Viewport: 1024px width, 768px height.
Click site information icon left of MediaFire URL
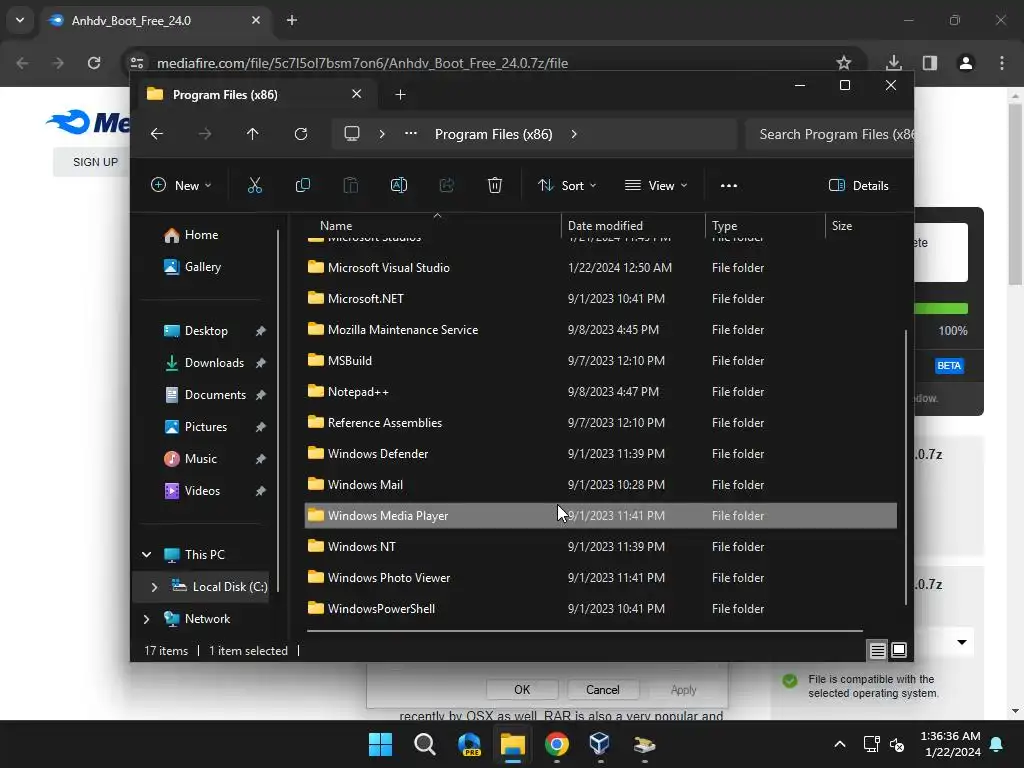click(x=137, y=63)
